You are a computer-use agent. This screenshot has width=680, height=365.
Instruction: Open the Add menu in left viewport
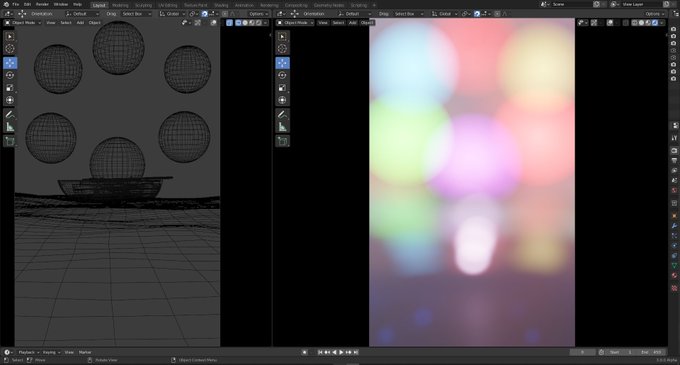click(x=80, y=23)
